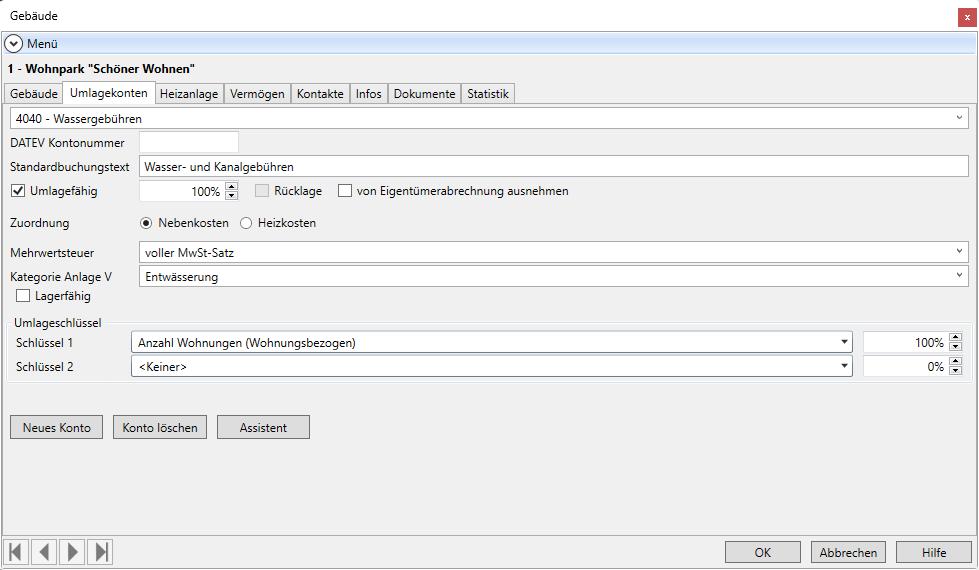
Task: Open the Mehrwertsteuer dropdown
Action: pos(553,252)
